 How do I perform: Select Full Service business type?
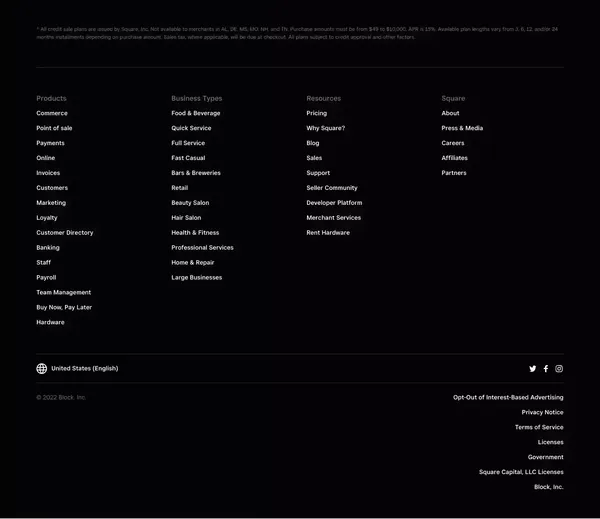[188, 143]
